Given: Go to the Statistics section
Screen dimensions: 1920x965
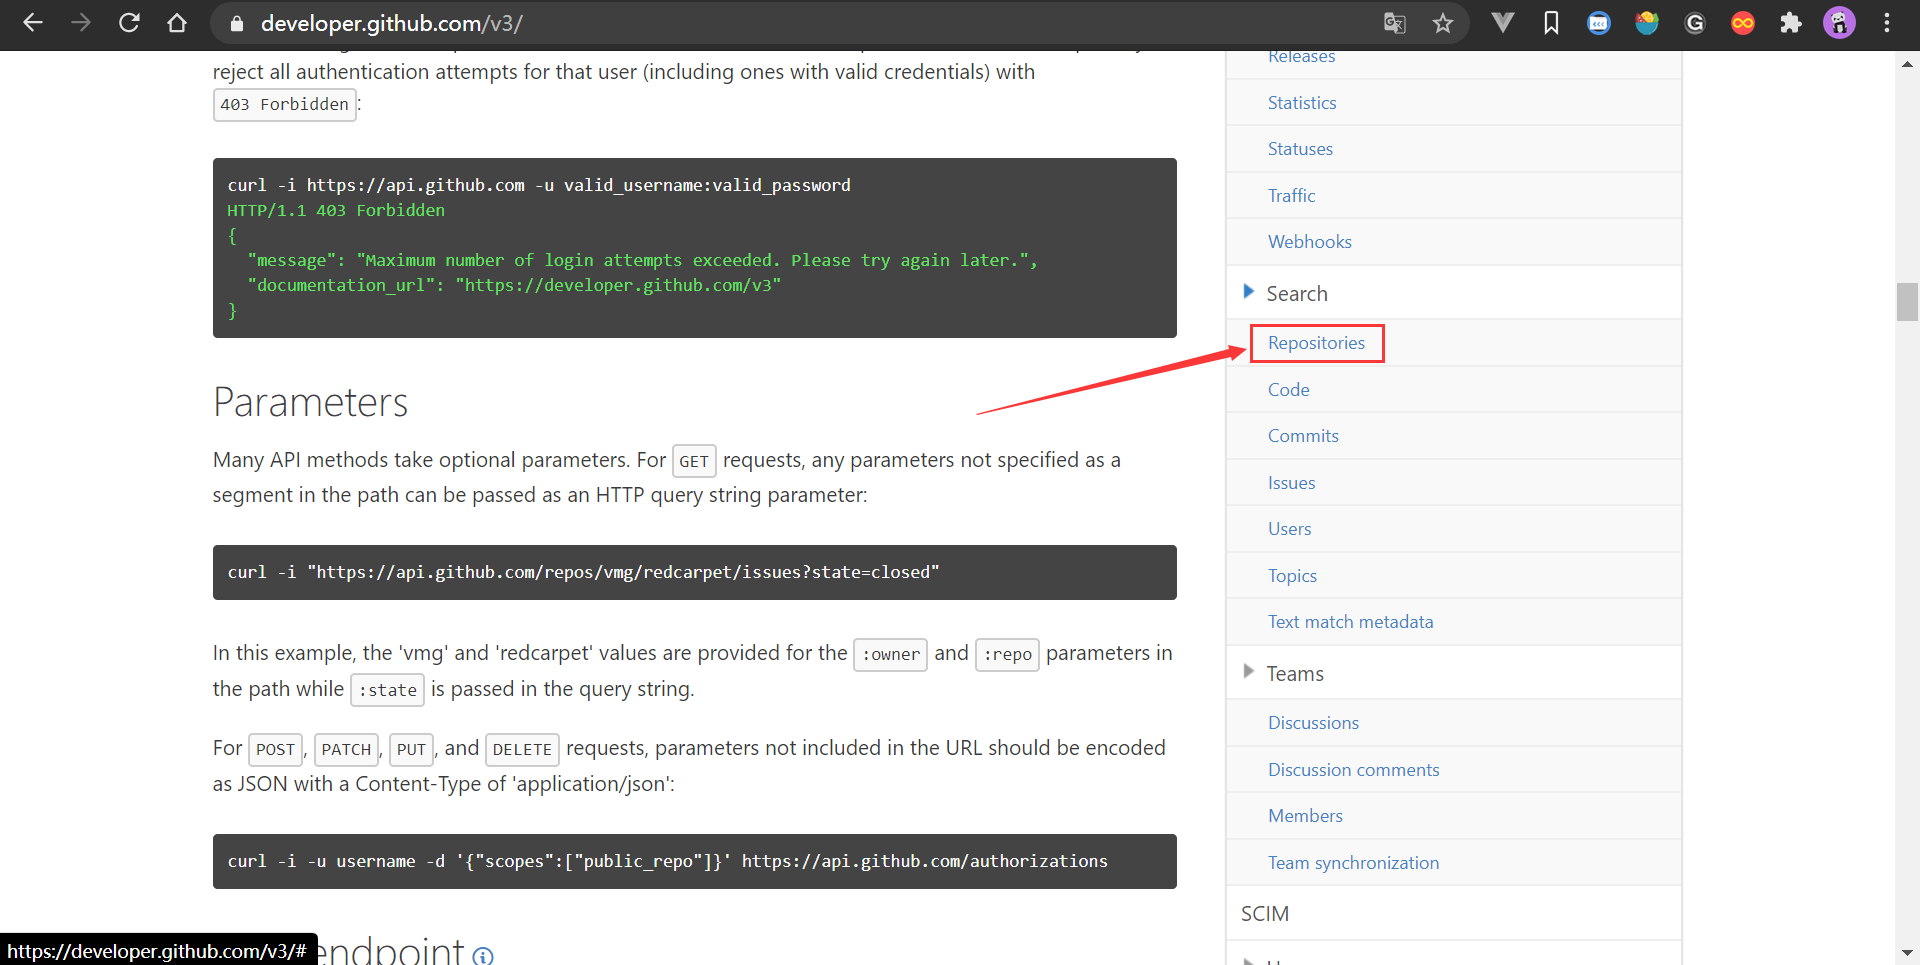Looking at the screenshot, I should [1301, 102].
